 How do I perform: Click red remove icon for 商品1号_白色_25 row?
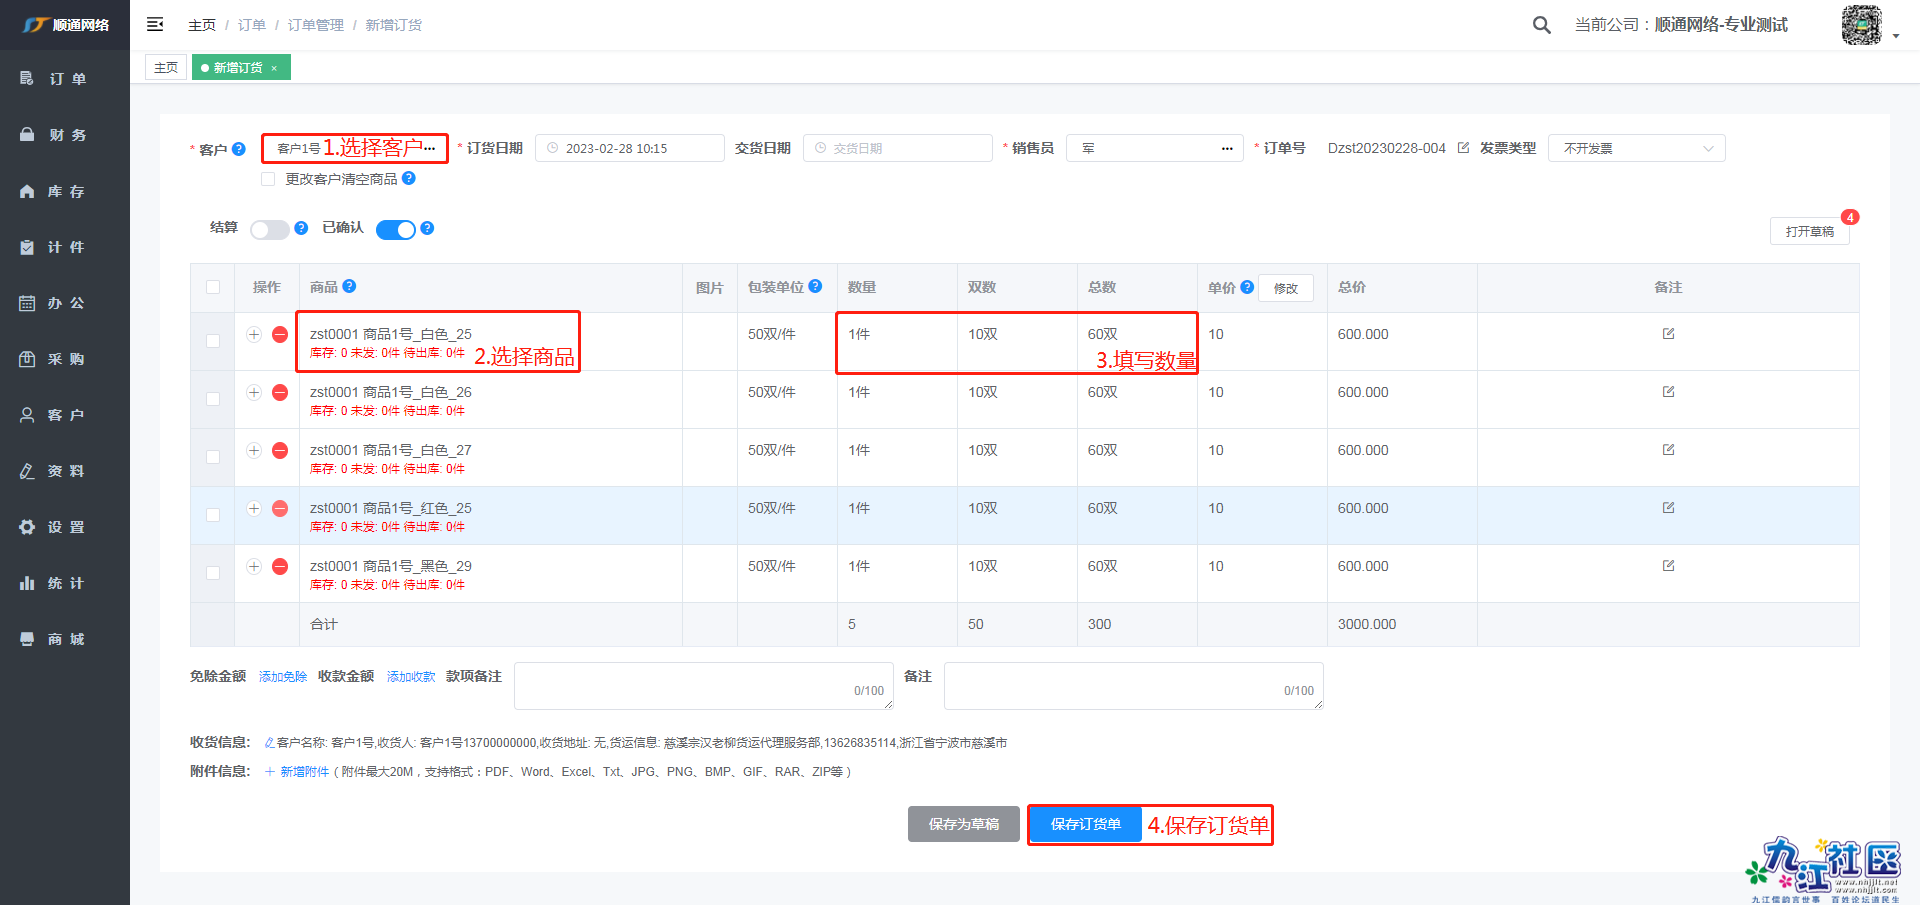280,335
